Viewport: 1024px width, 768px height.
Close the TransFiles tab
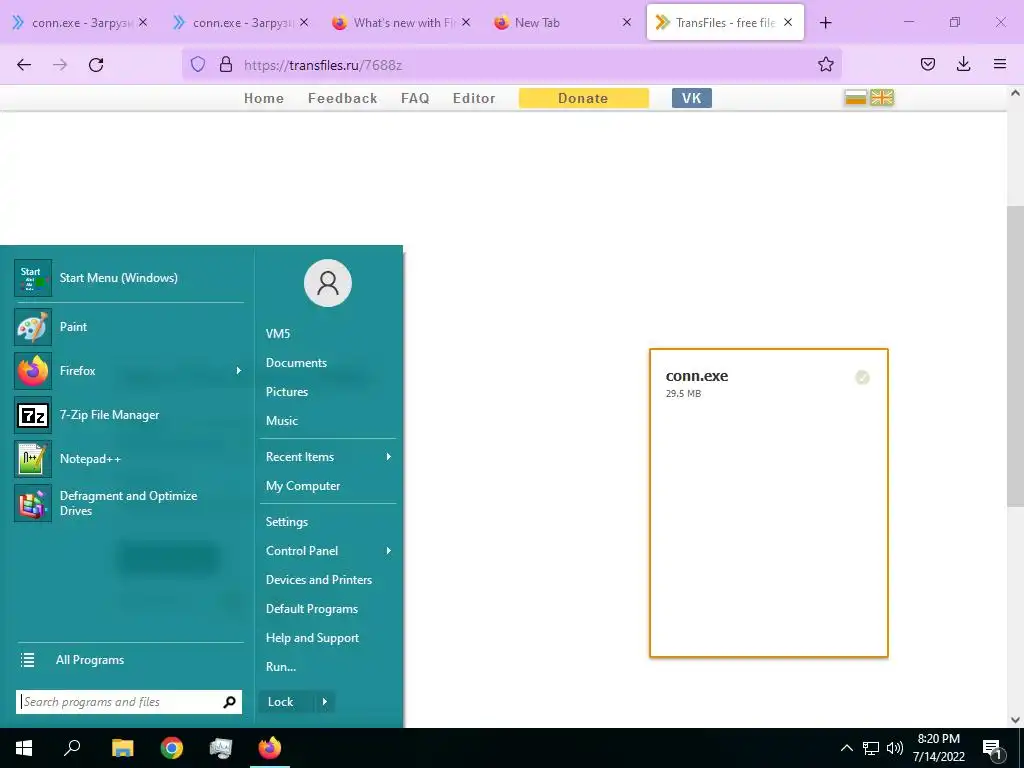[788, 22]
